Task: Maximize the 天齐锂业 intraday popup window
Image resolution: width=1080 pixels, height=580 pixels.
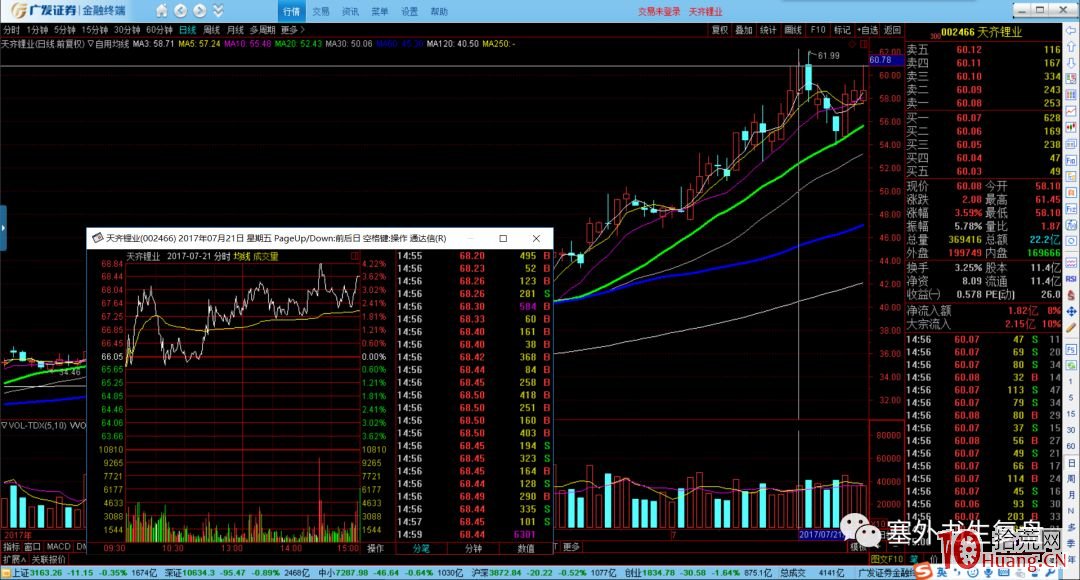Action: (503, 238)
